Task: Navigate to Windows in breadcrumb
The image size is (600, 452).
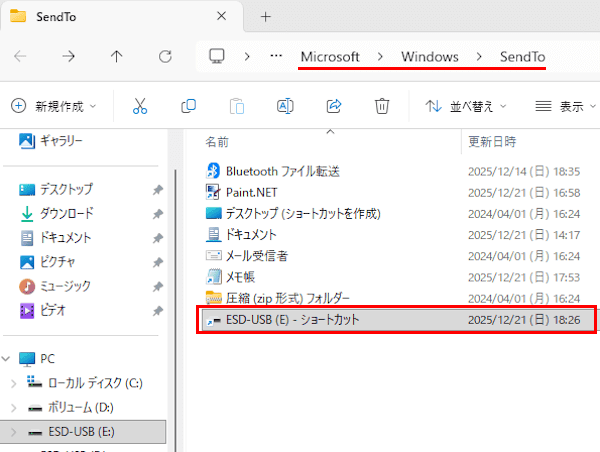Action: (x=430, y=57)
